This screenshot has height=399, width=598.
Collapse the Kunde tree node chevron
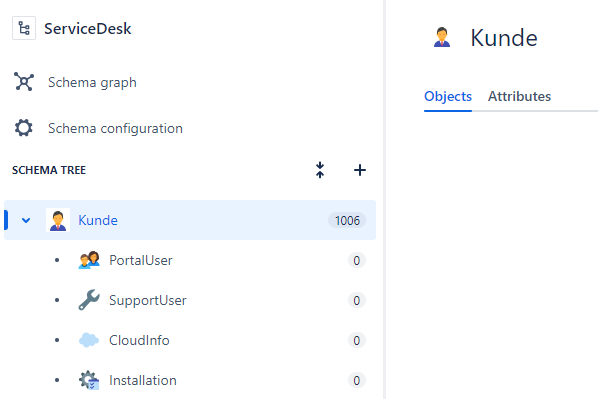[x=26, y=220]
